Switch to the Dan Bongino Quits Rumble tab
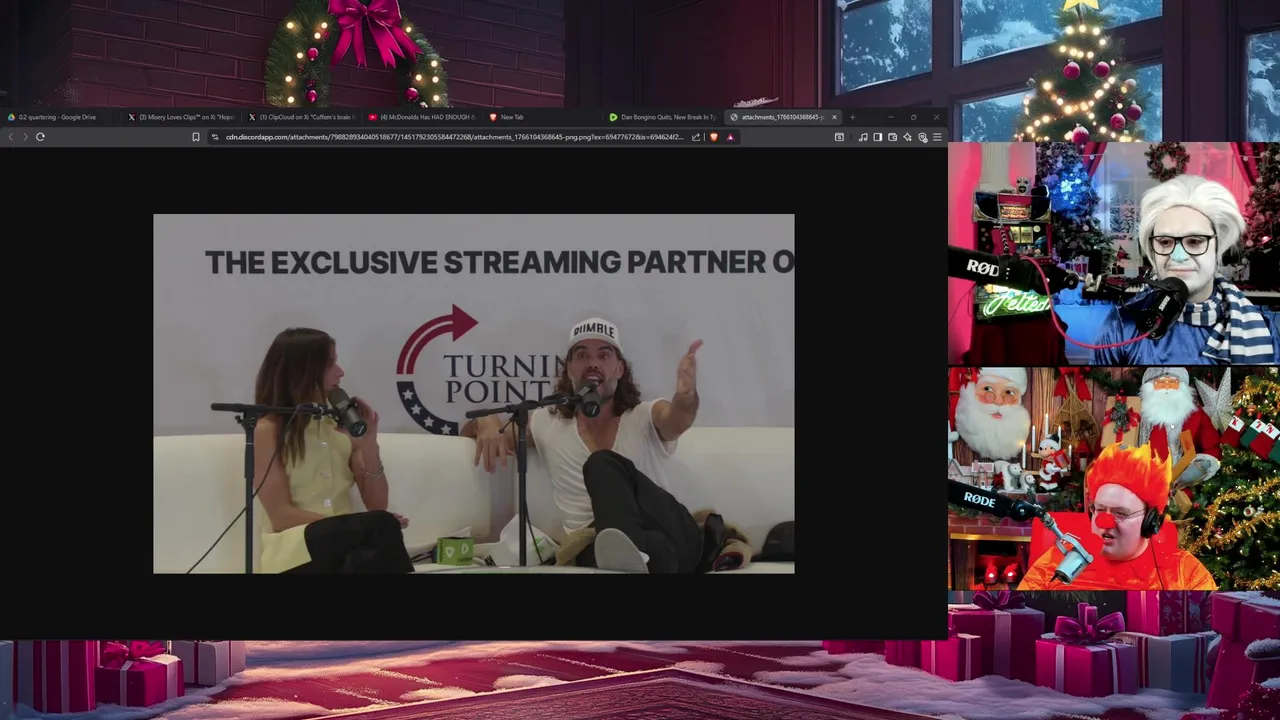Screen dimensions: 1280x720 point(663,117)
